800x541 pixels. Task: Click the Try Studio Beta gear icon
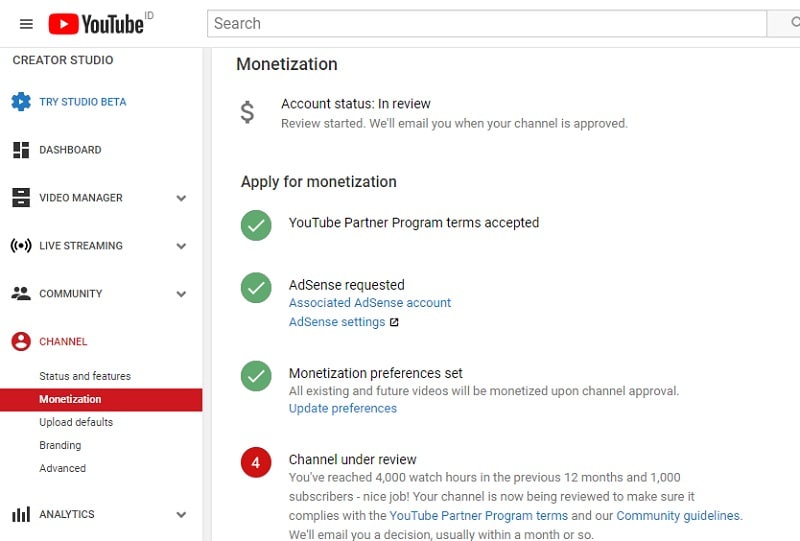coord(21,102)
